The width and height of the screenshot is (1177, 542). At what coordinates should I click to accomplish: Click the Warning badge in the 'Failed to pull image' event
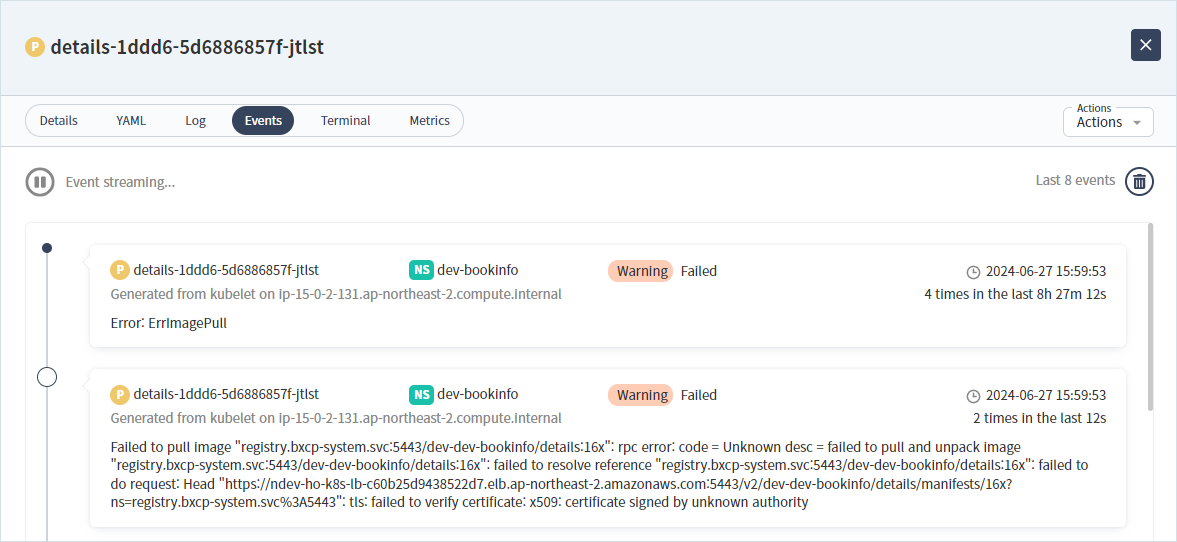click(x=641, y=395)
